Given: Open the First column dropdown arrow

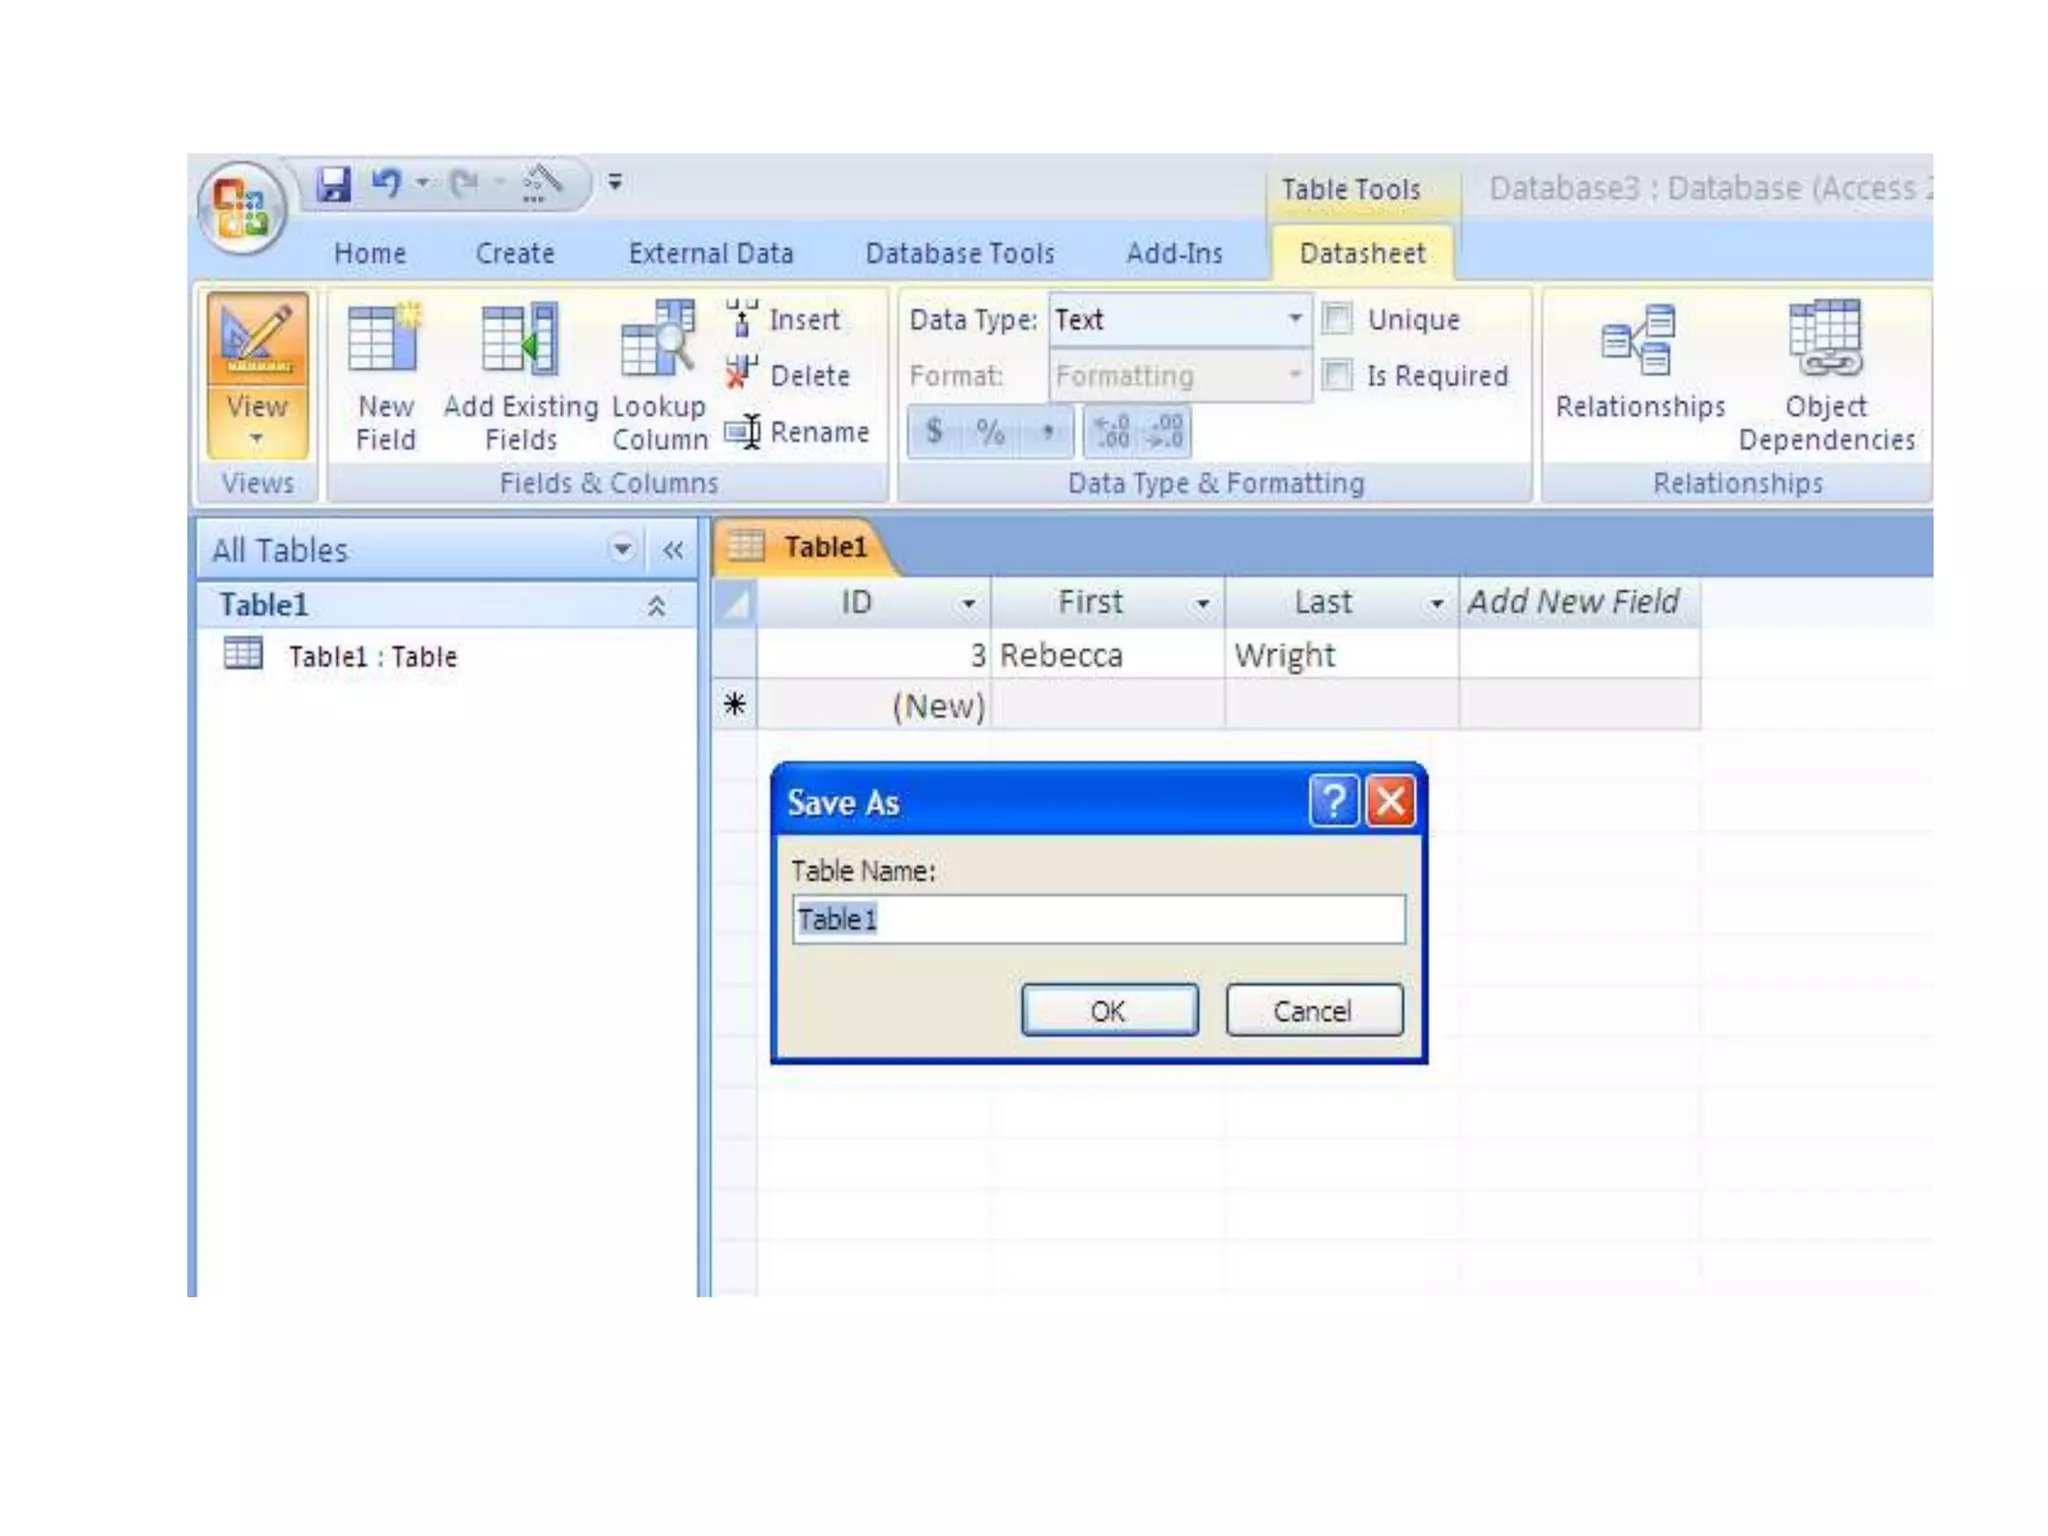Looking at the screenshot, I should pyautogui.click(x=1202, y=604).
